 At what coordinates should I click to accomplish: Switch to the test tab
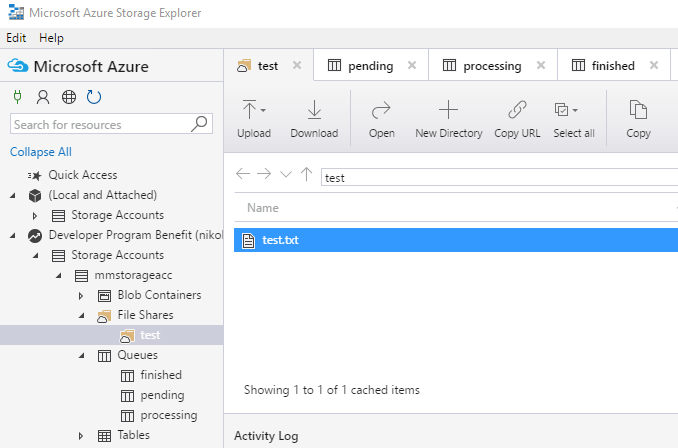268,66
